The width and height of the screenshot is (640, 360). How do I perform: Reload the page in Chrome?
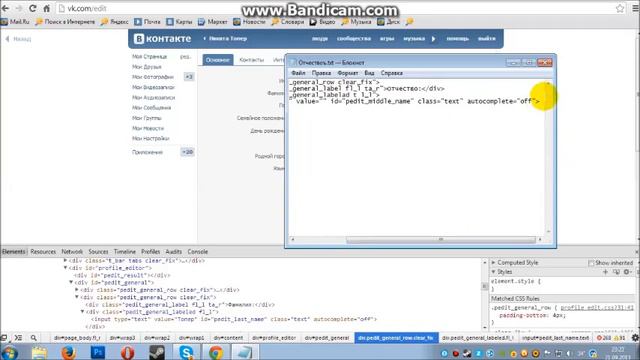tap(33, 8)
